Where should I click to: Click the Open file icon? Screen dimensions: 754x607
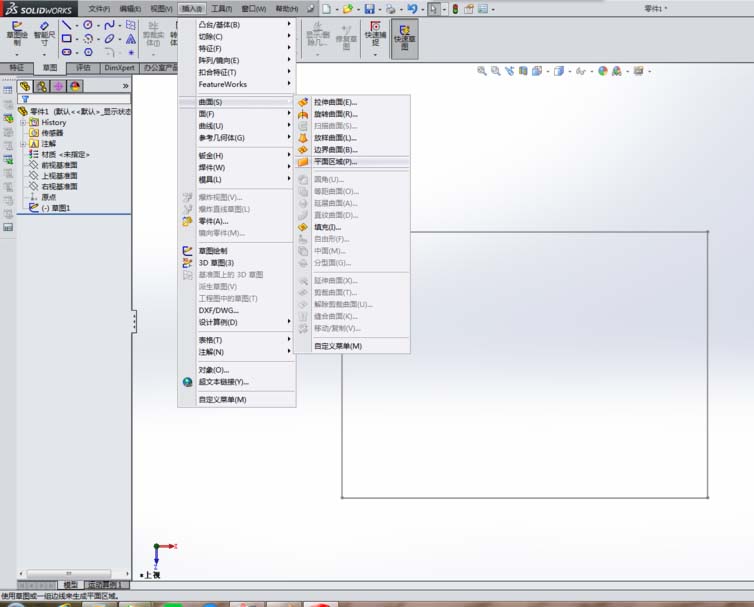(x=348, y=9)
